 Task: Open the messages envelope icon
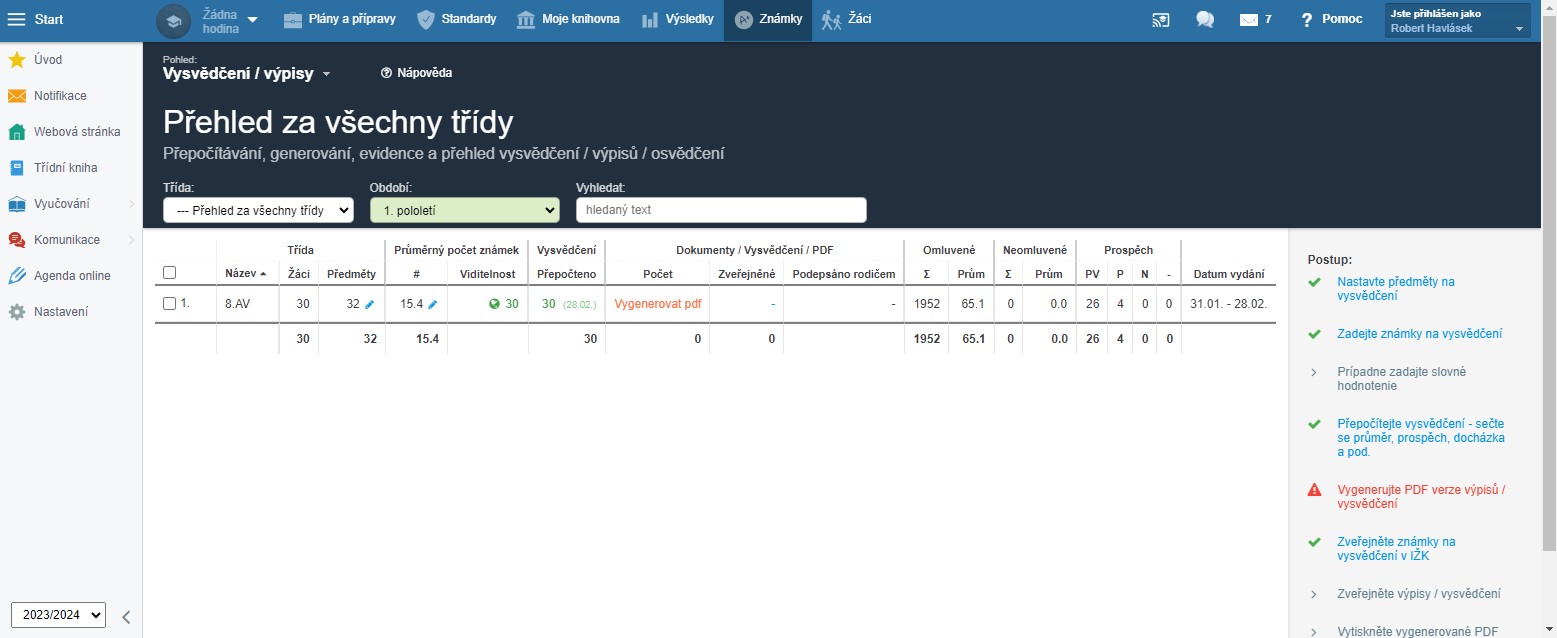[1247, 20]
